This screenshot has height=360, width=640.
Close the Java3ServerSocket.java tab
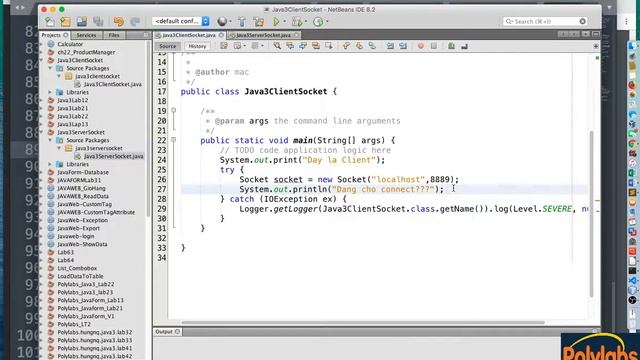(297, 35)
